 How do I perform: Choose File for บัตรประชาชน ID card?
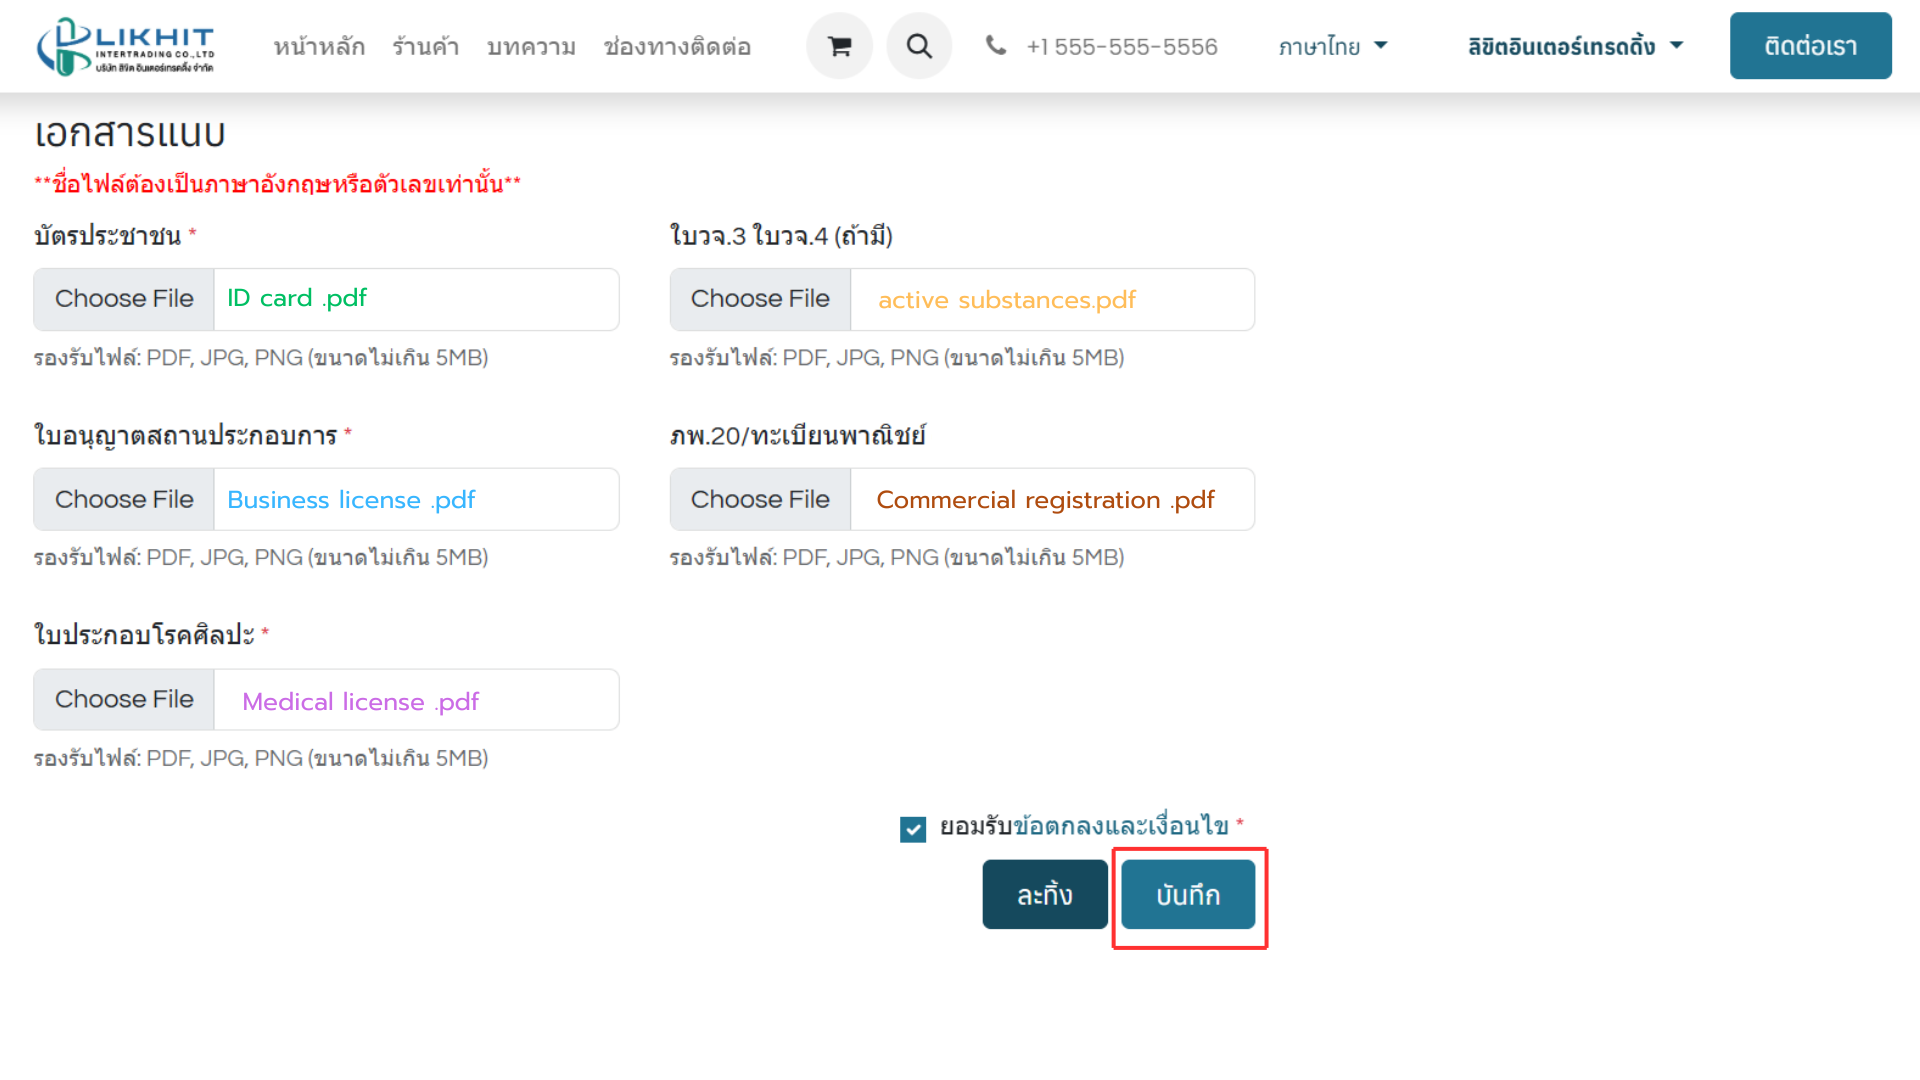click(124, 299)
